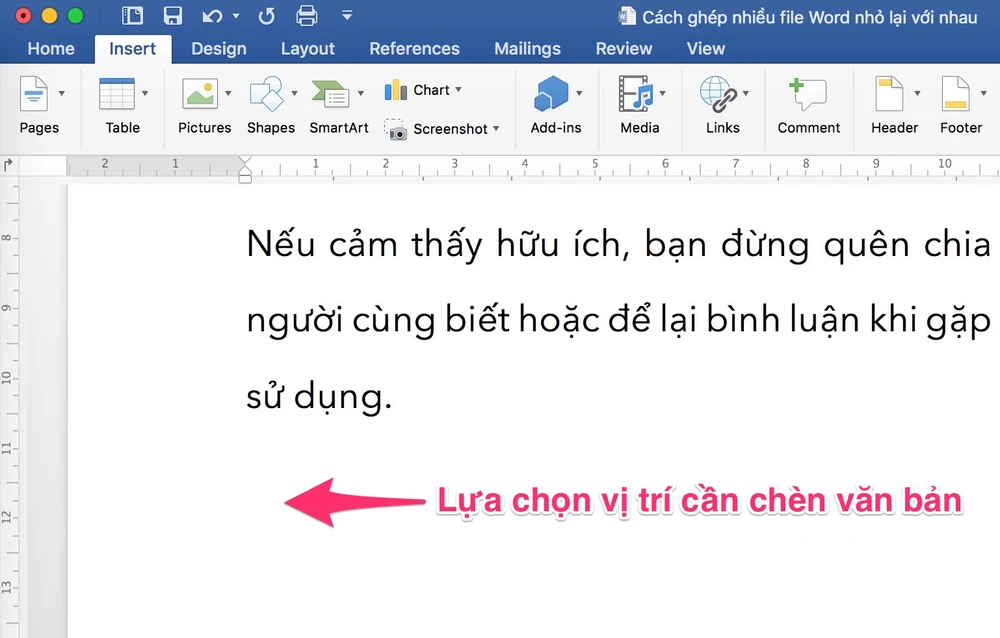Open the Undo history dropdown arrow
This screenshot has width=1000, height=638.
point(236,17)
